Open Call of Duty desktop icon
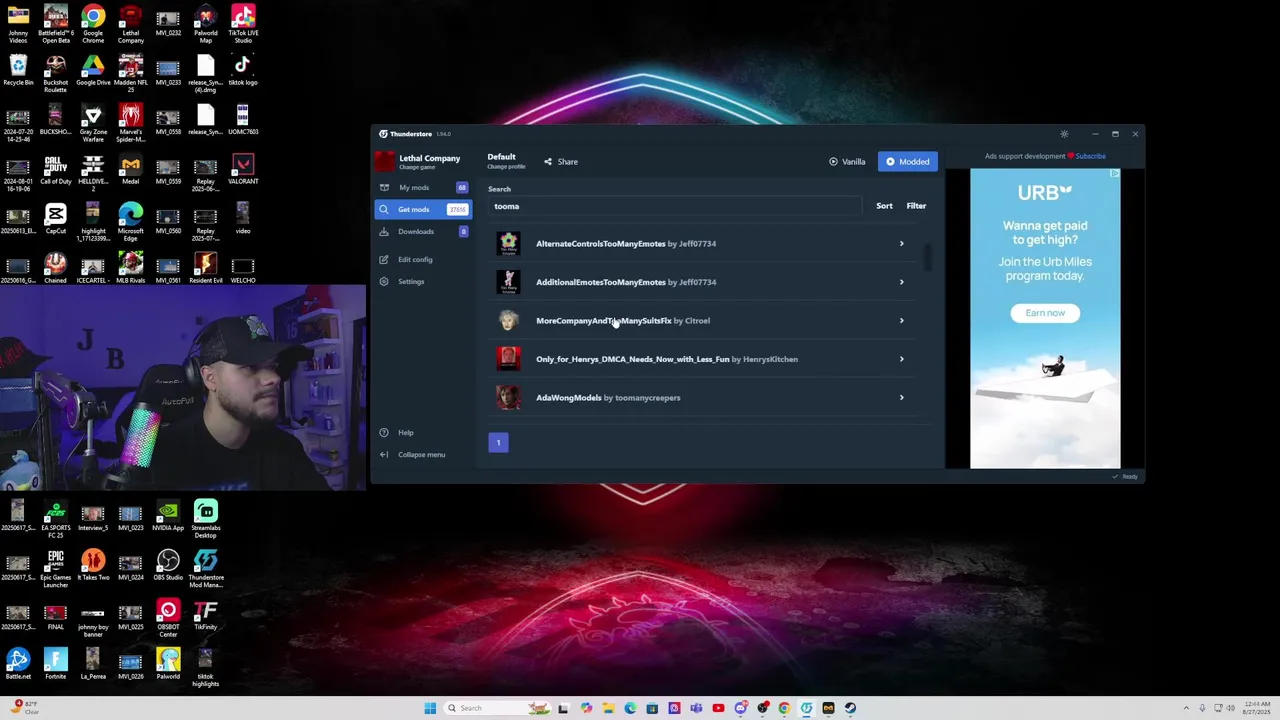 (55, 170)
